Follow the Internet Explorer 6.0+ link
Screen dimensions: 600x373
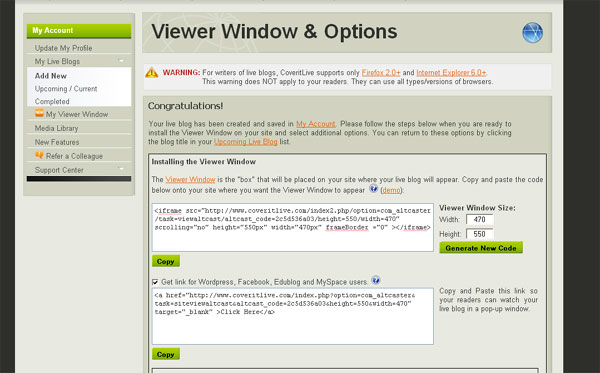pos(451,72)
